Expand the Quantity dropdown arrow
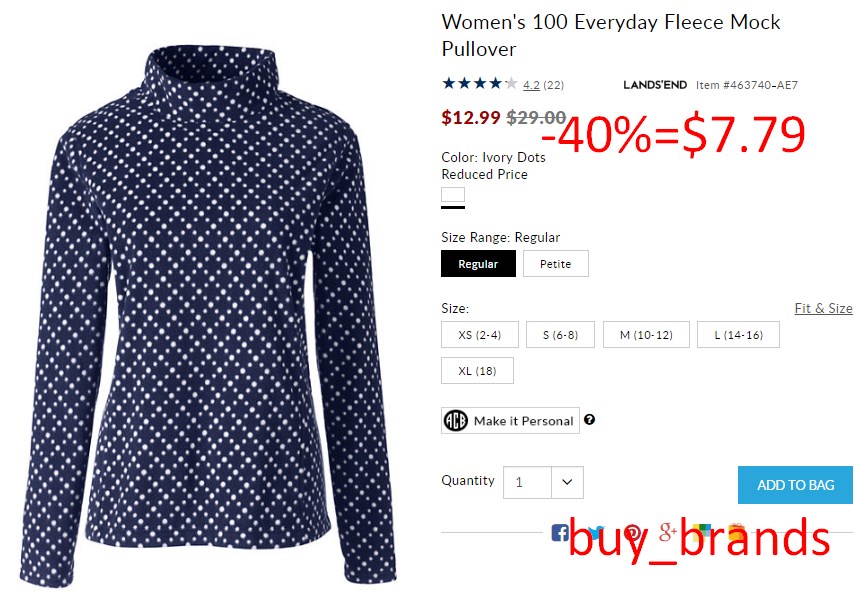Viewport: 854px width, 595px height. (567, 482)
